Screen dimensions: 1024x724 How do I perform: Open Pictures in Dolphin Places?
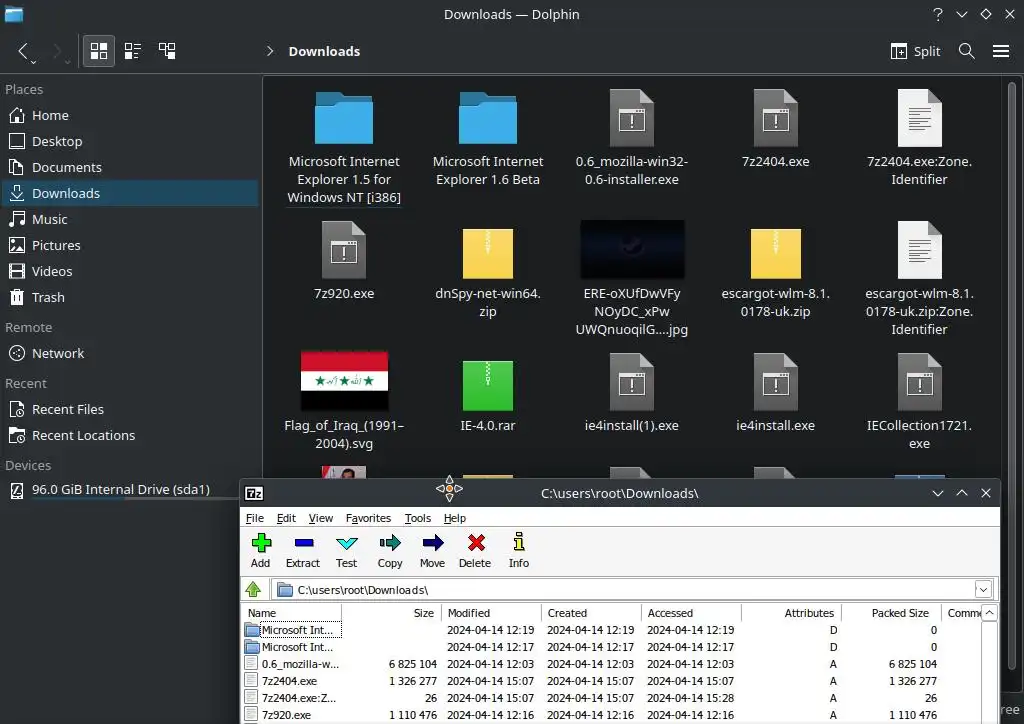pyautogui.click(x=130, y=245)
